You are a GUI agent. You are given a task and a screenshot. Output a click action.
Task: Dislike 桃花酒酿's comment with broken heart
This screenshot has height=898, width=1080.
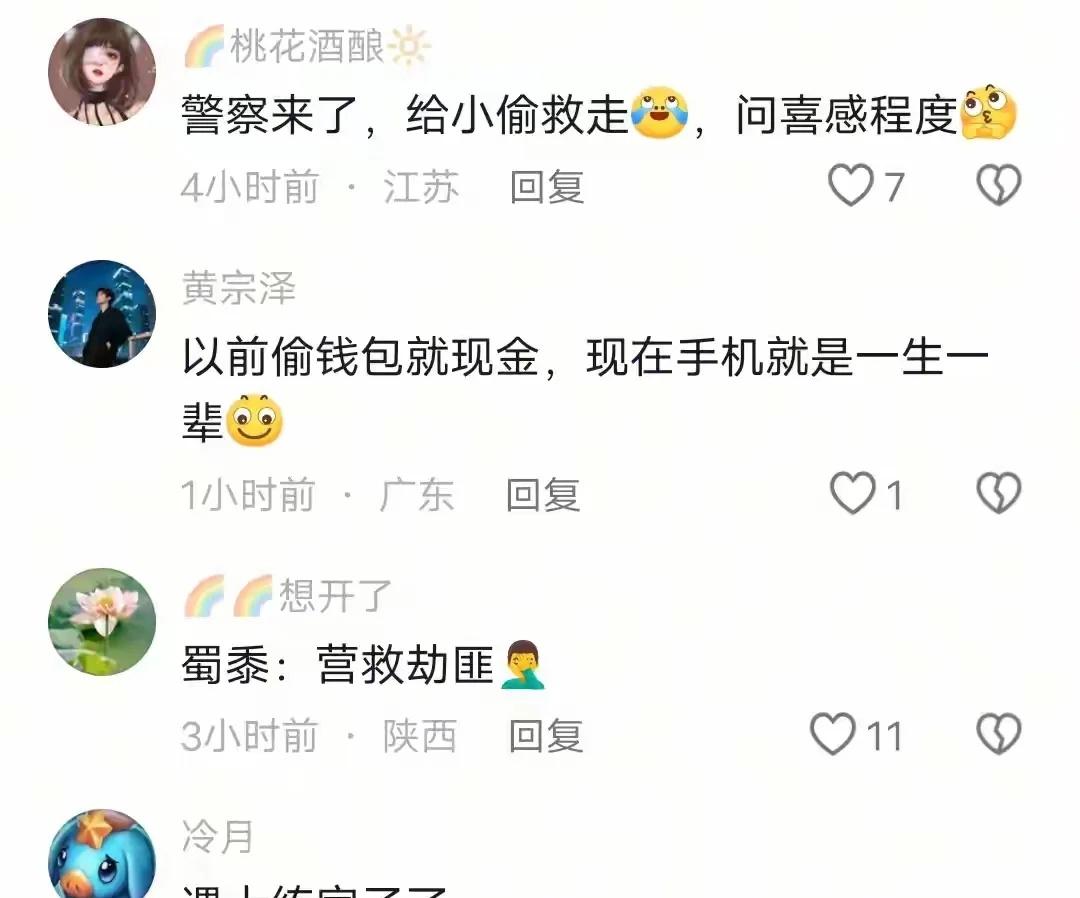pos(999,185)
